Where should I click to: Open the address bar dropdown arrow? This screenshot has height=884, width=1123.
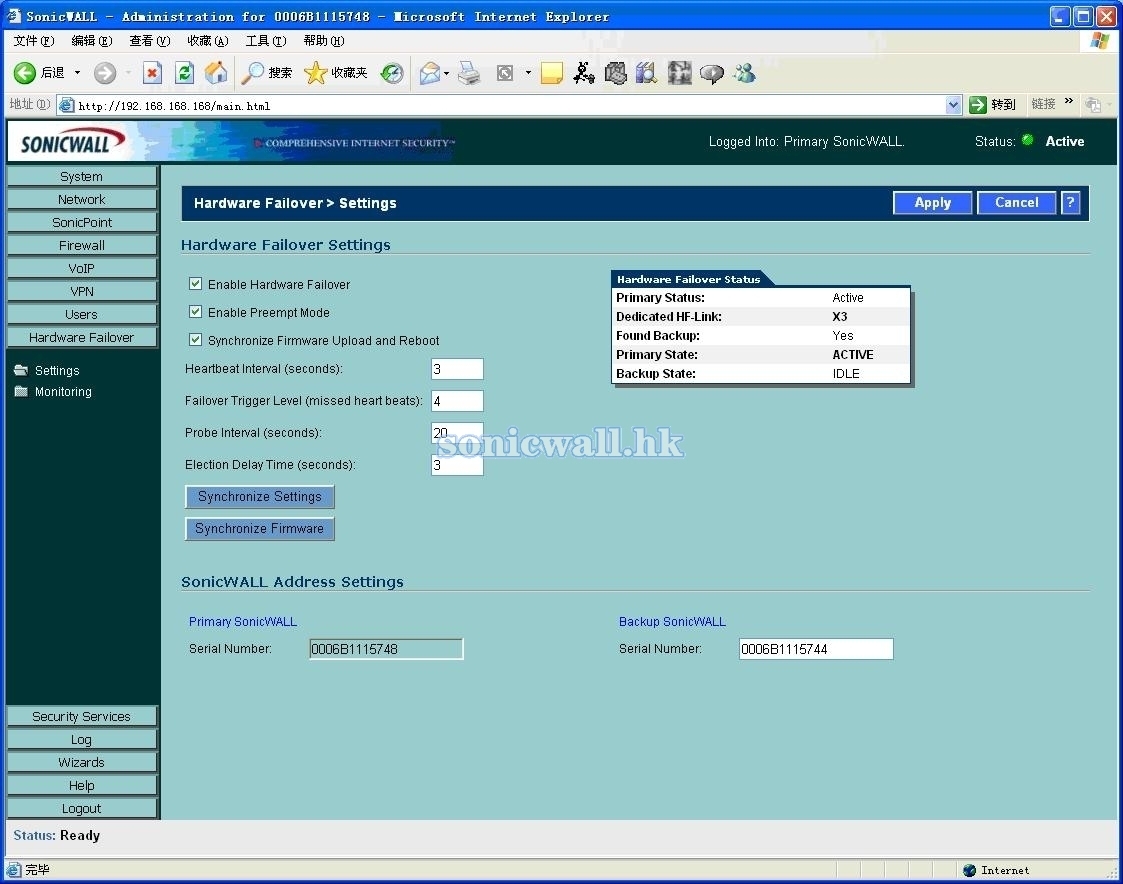click(x=953, y=105)
